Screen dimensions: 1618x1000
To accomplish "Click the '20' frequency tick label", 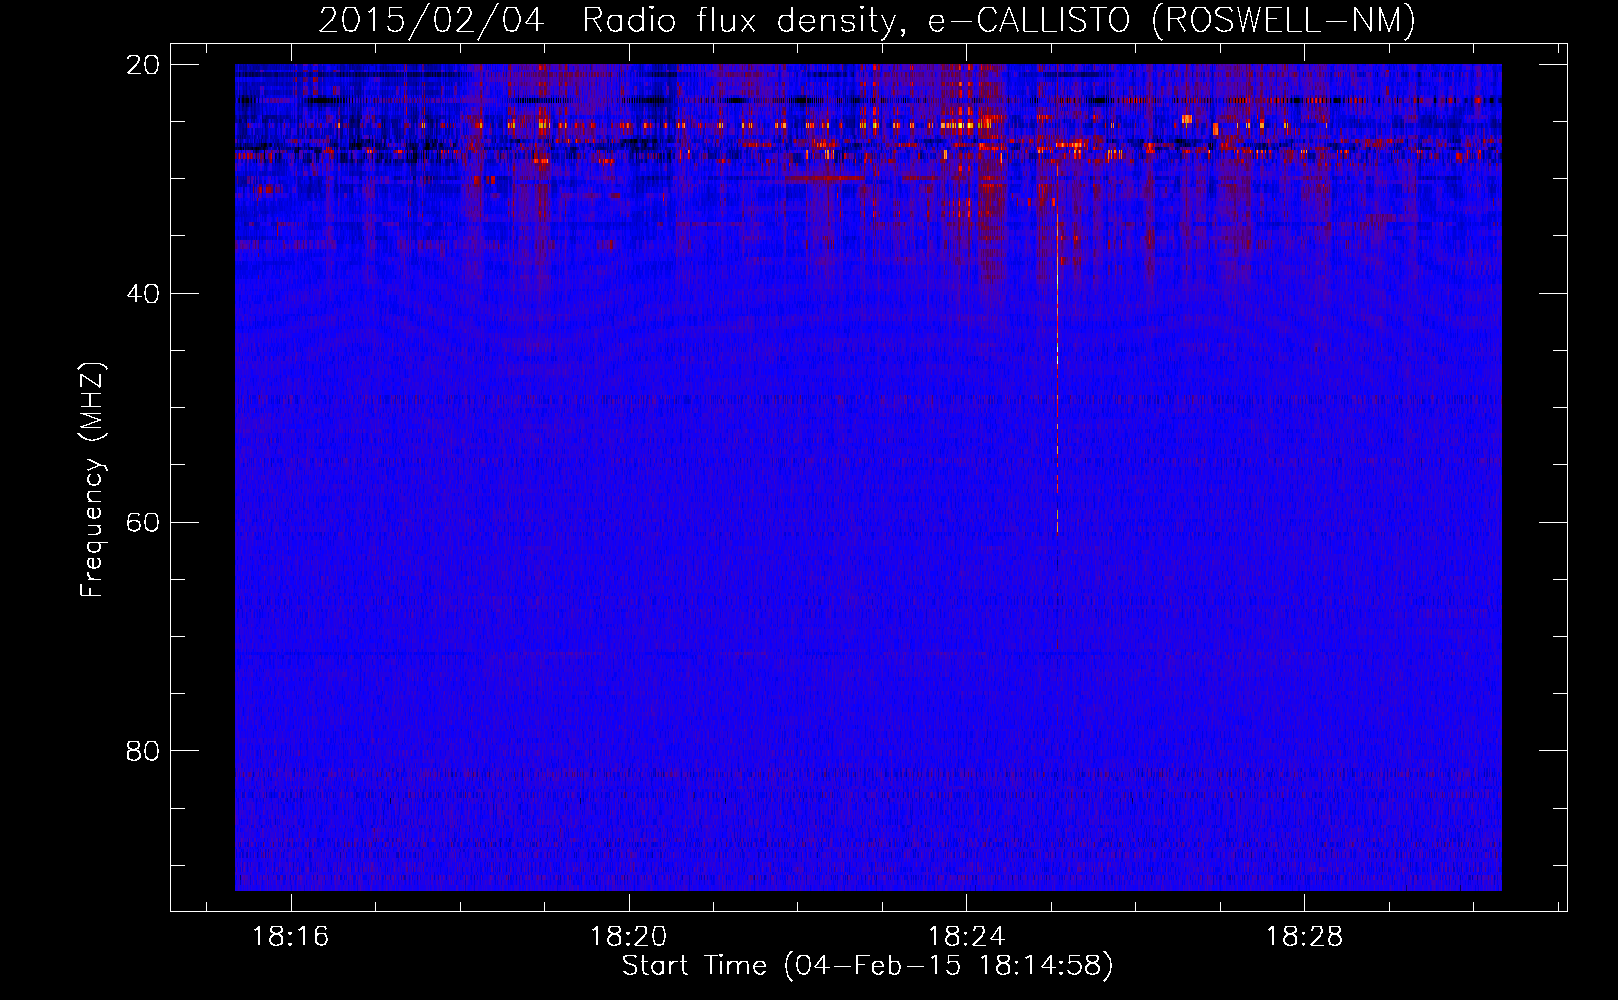I will click(x=144, y=65).
